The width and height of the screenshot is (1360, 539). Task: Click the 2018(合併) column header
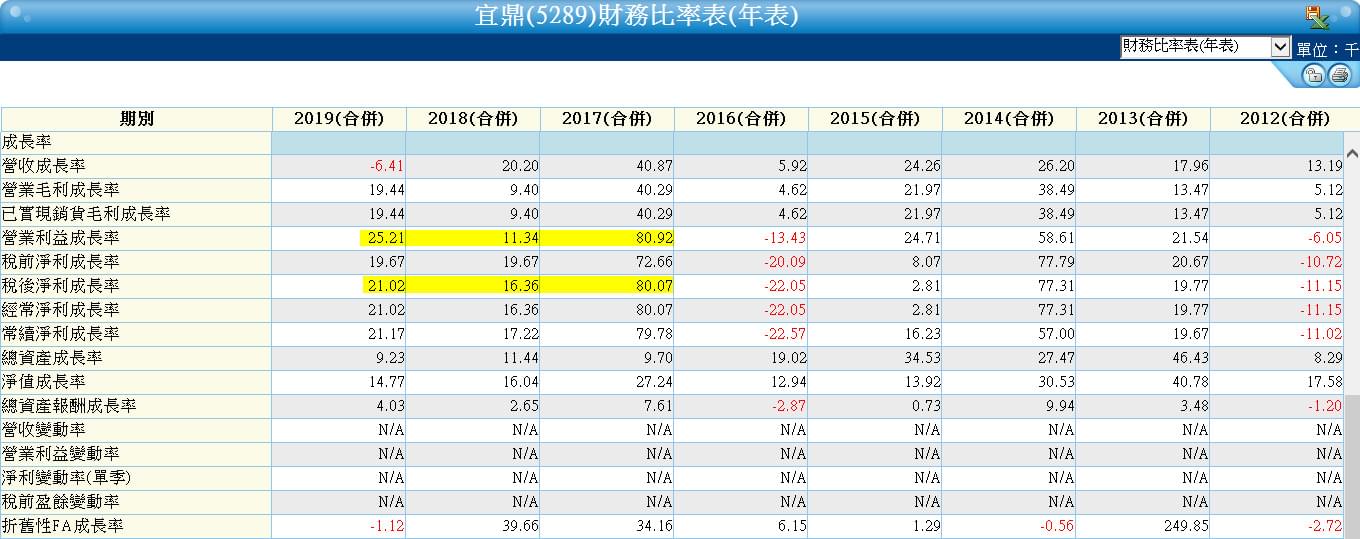point(473,119)
